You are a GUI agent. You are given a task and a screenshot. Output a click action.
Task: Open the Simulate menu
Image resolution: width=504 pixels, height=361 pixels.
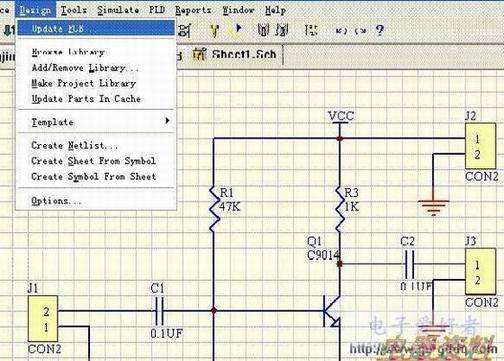coord(118,10)
